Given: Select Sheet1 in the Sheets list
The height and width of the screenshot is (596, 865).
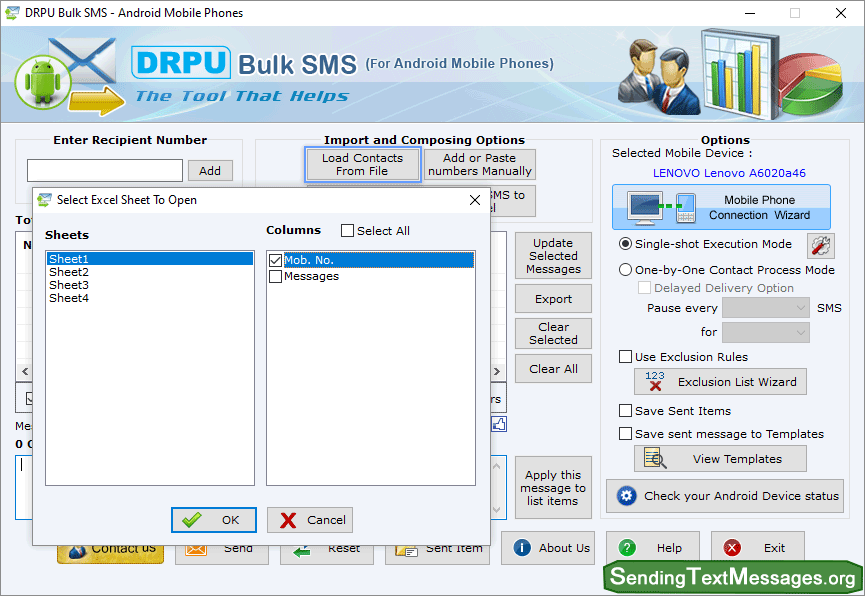Looking at the screenshot, I should point(150,259).
